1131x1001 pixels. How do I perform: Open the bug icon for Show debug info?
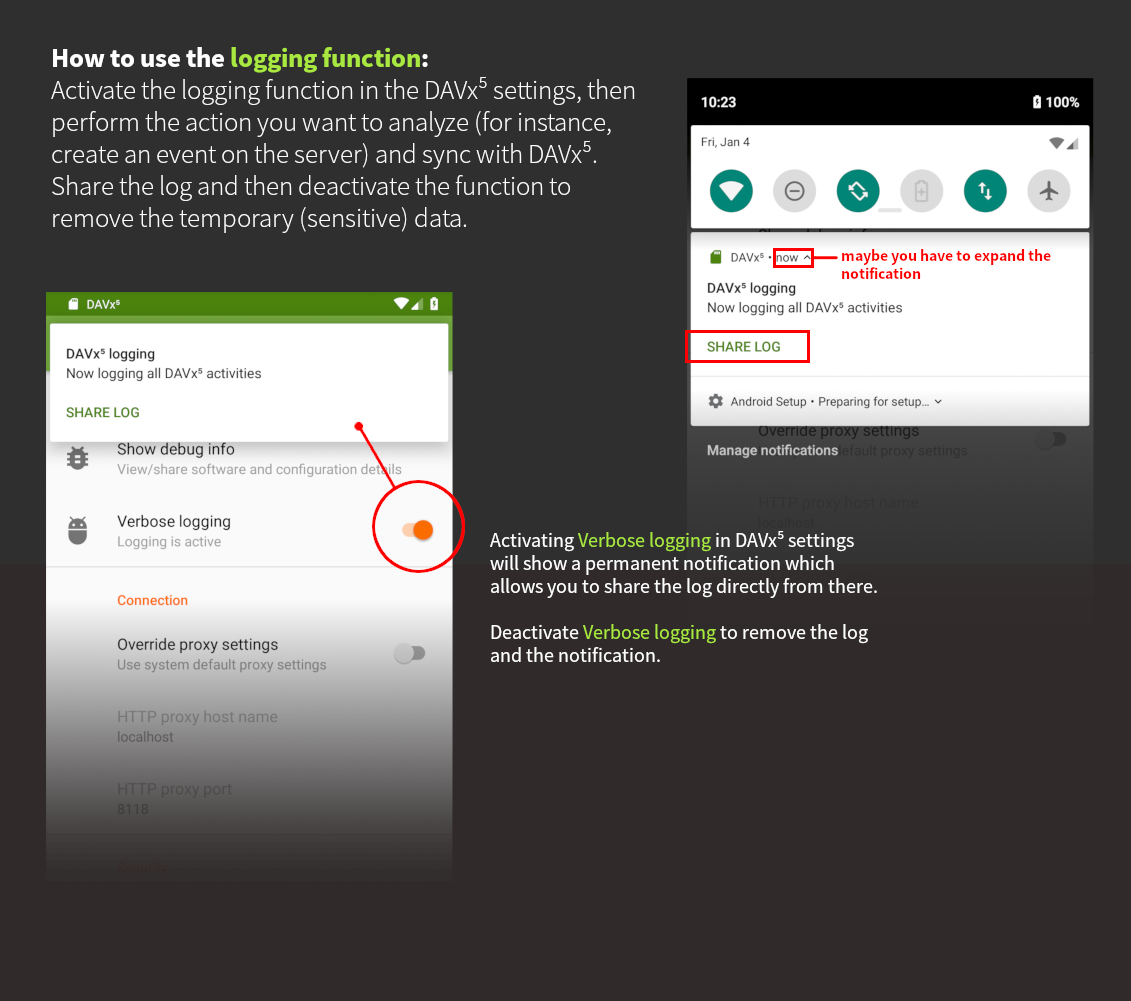click(x=77, y=458)
